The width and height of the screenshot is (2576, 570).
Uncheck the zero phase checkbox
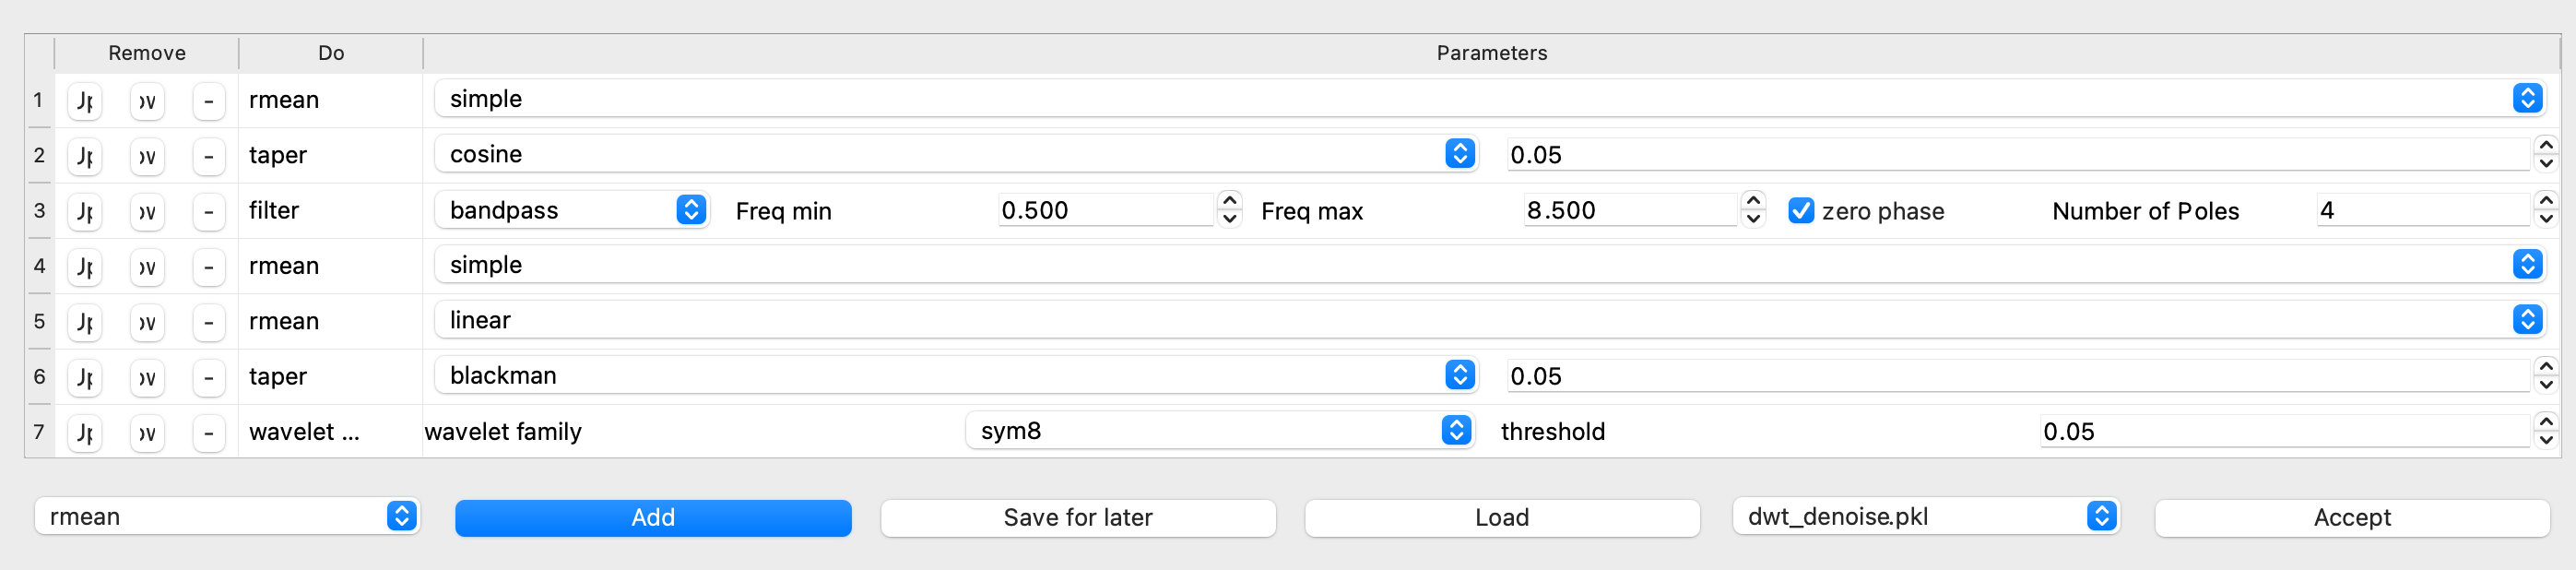point(1801,210)
